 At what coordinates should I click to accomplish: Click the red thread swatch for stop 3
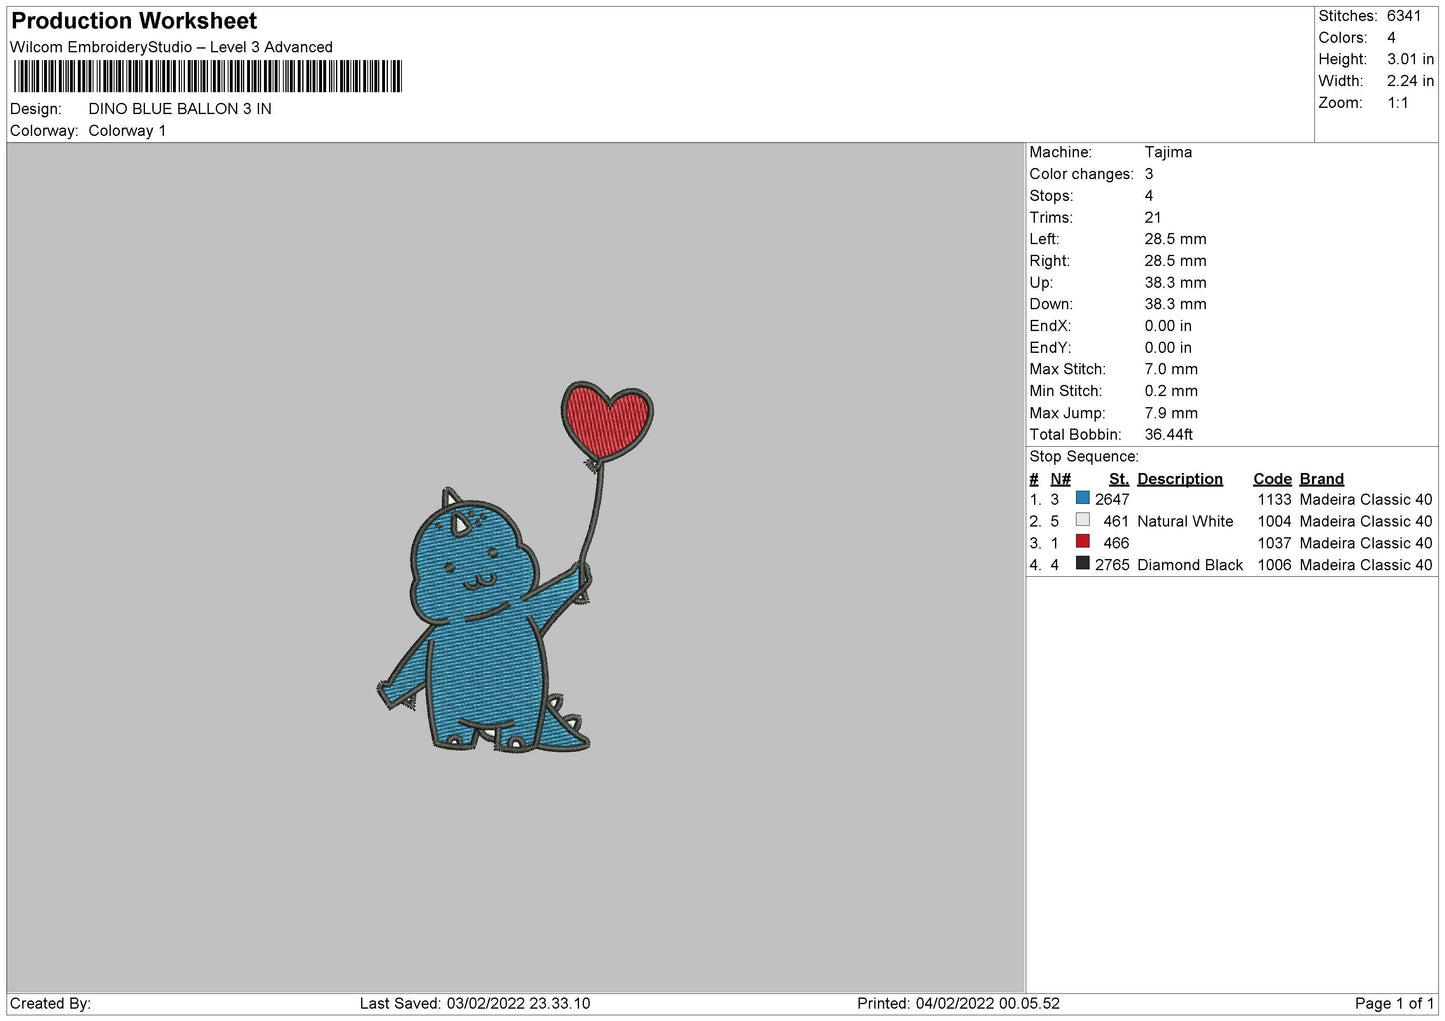[1082, 542]
